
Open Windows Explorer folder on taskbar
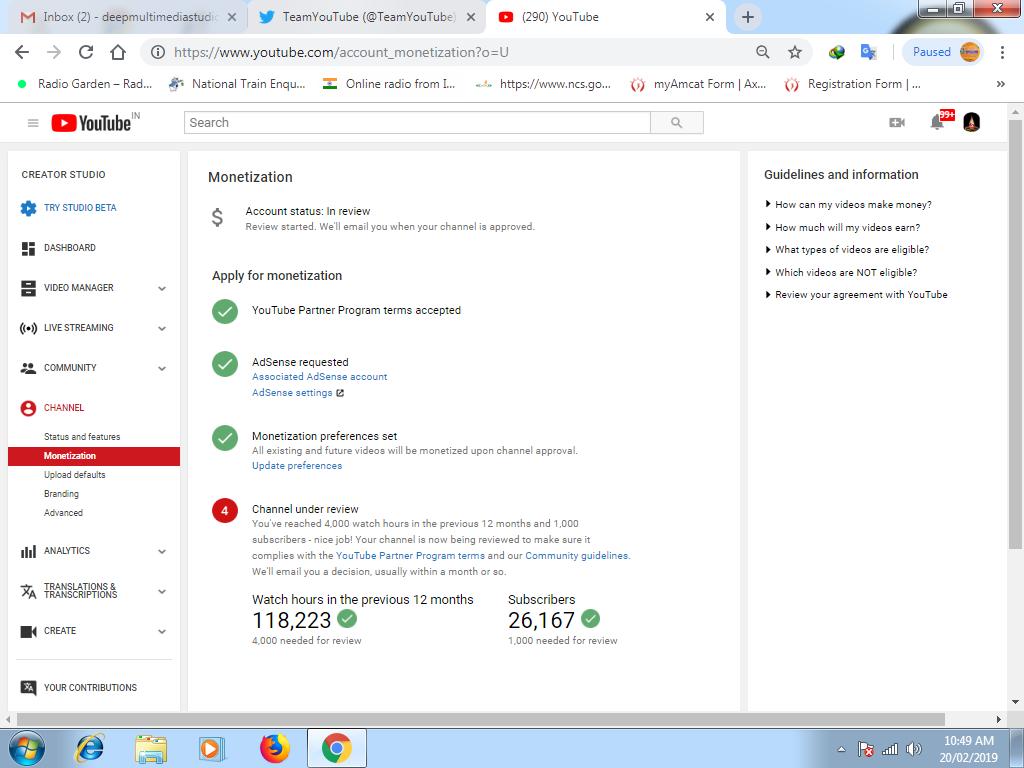tap(151, 748)
